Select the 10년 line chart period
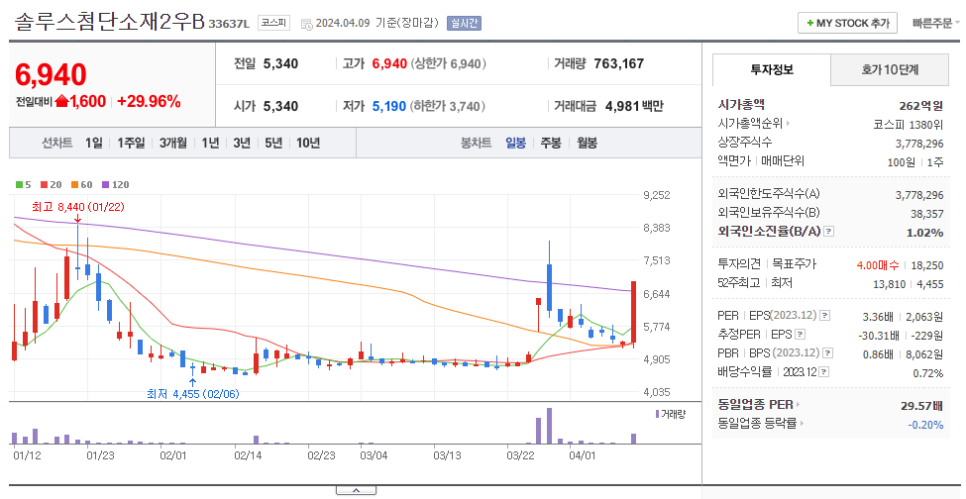966x499 pixels. (x=308, y=143)
